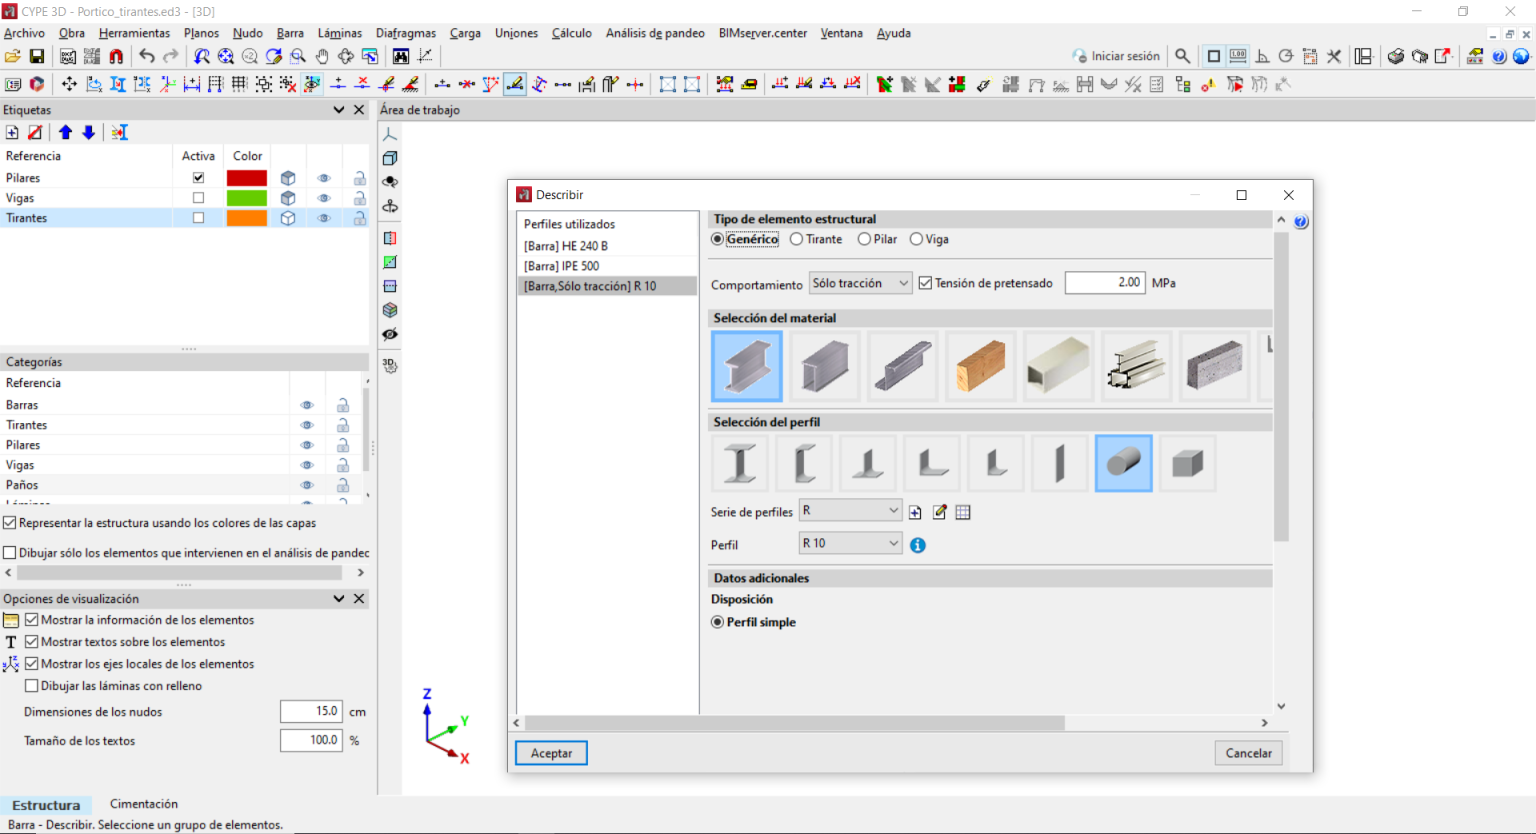Screen dimensions: 1536x834
Task: Open the profile series table icon
Action: click(x=963, y=512)
